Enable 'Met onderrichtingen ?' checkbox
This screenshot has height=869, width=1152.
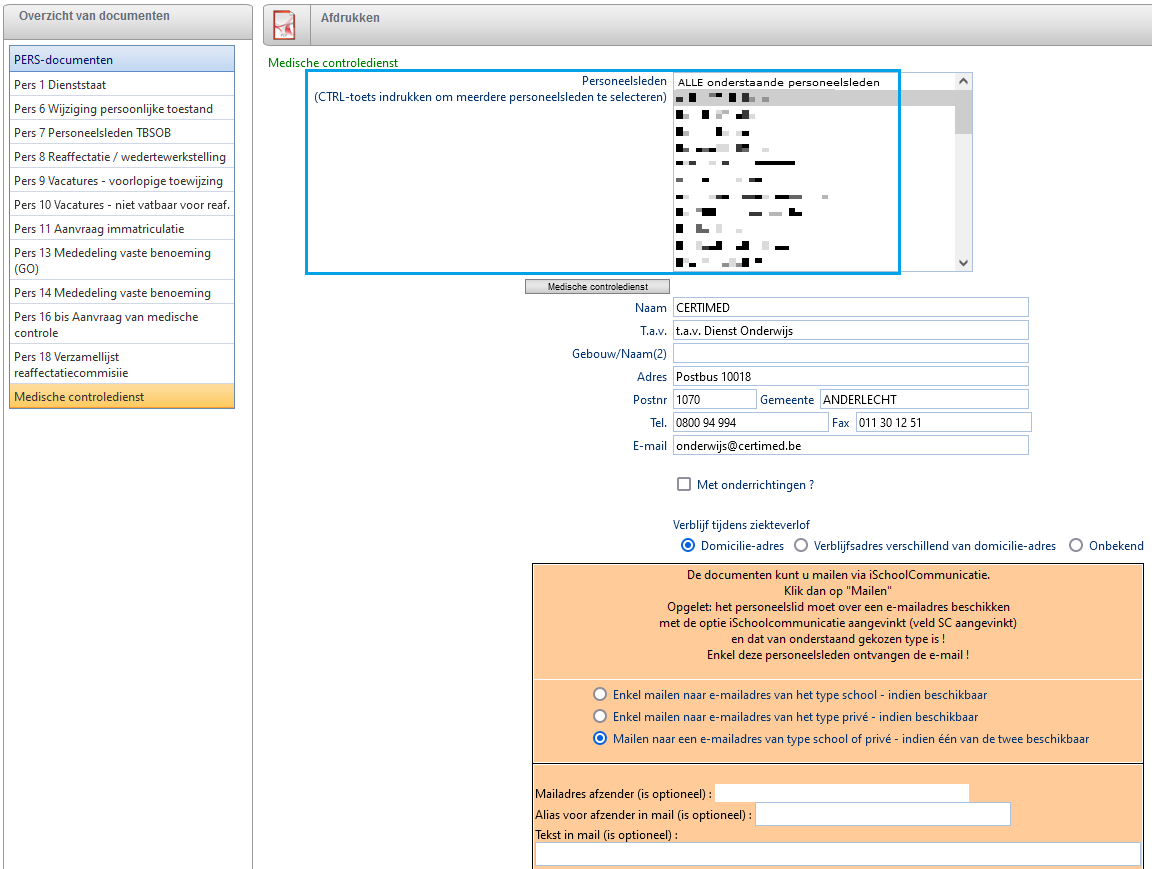[684, 484]
